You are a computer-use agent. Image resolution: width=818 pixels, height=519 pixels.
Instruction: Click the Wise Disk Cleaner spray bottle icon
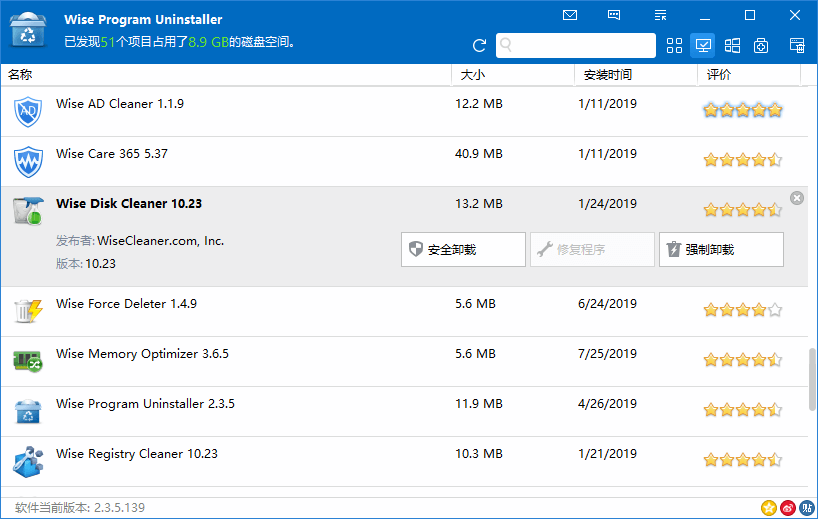[28, 211]
